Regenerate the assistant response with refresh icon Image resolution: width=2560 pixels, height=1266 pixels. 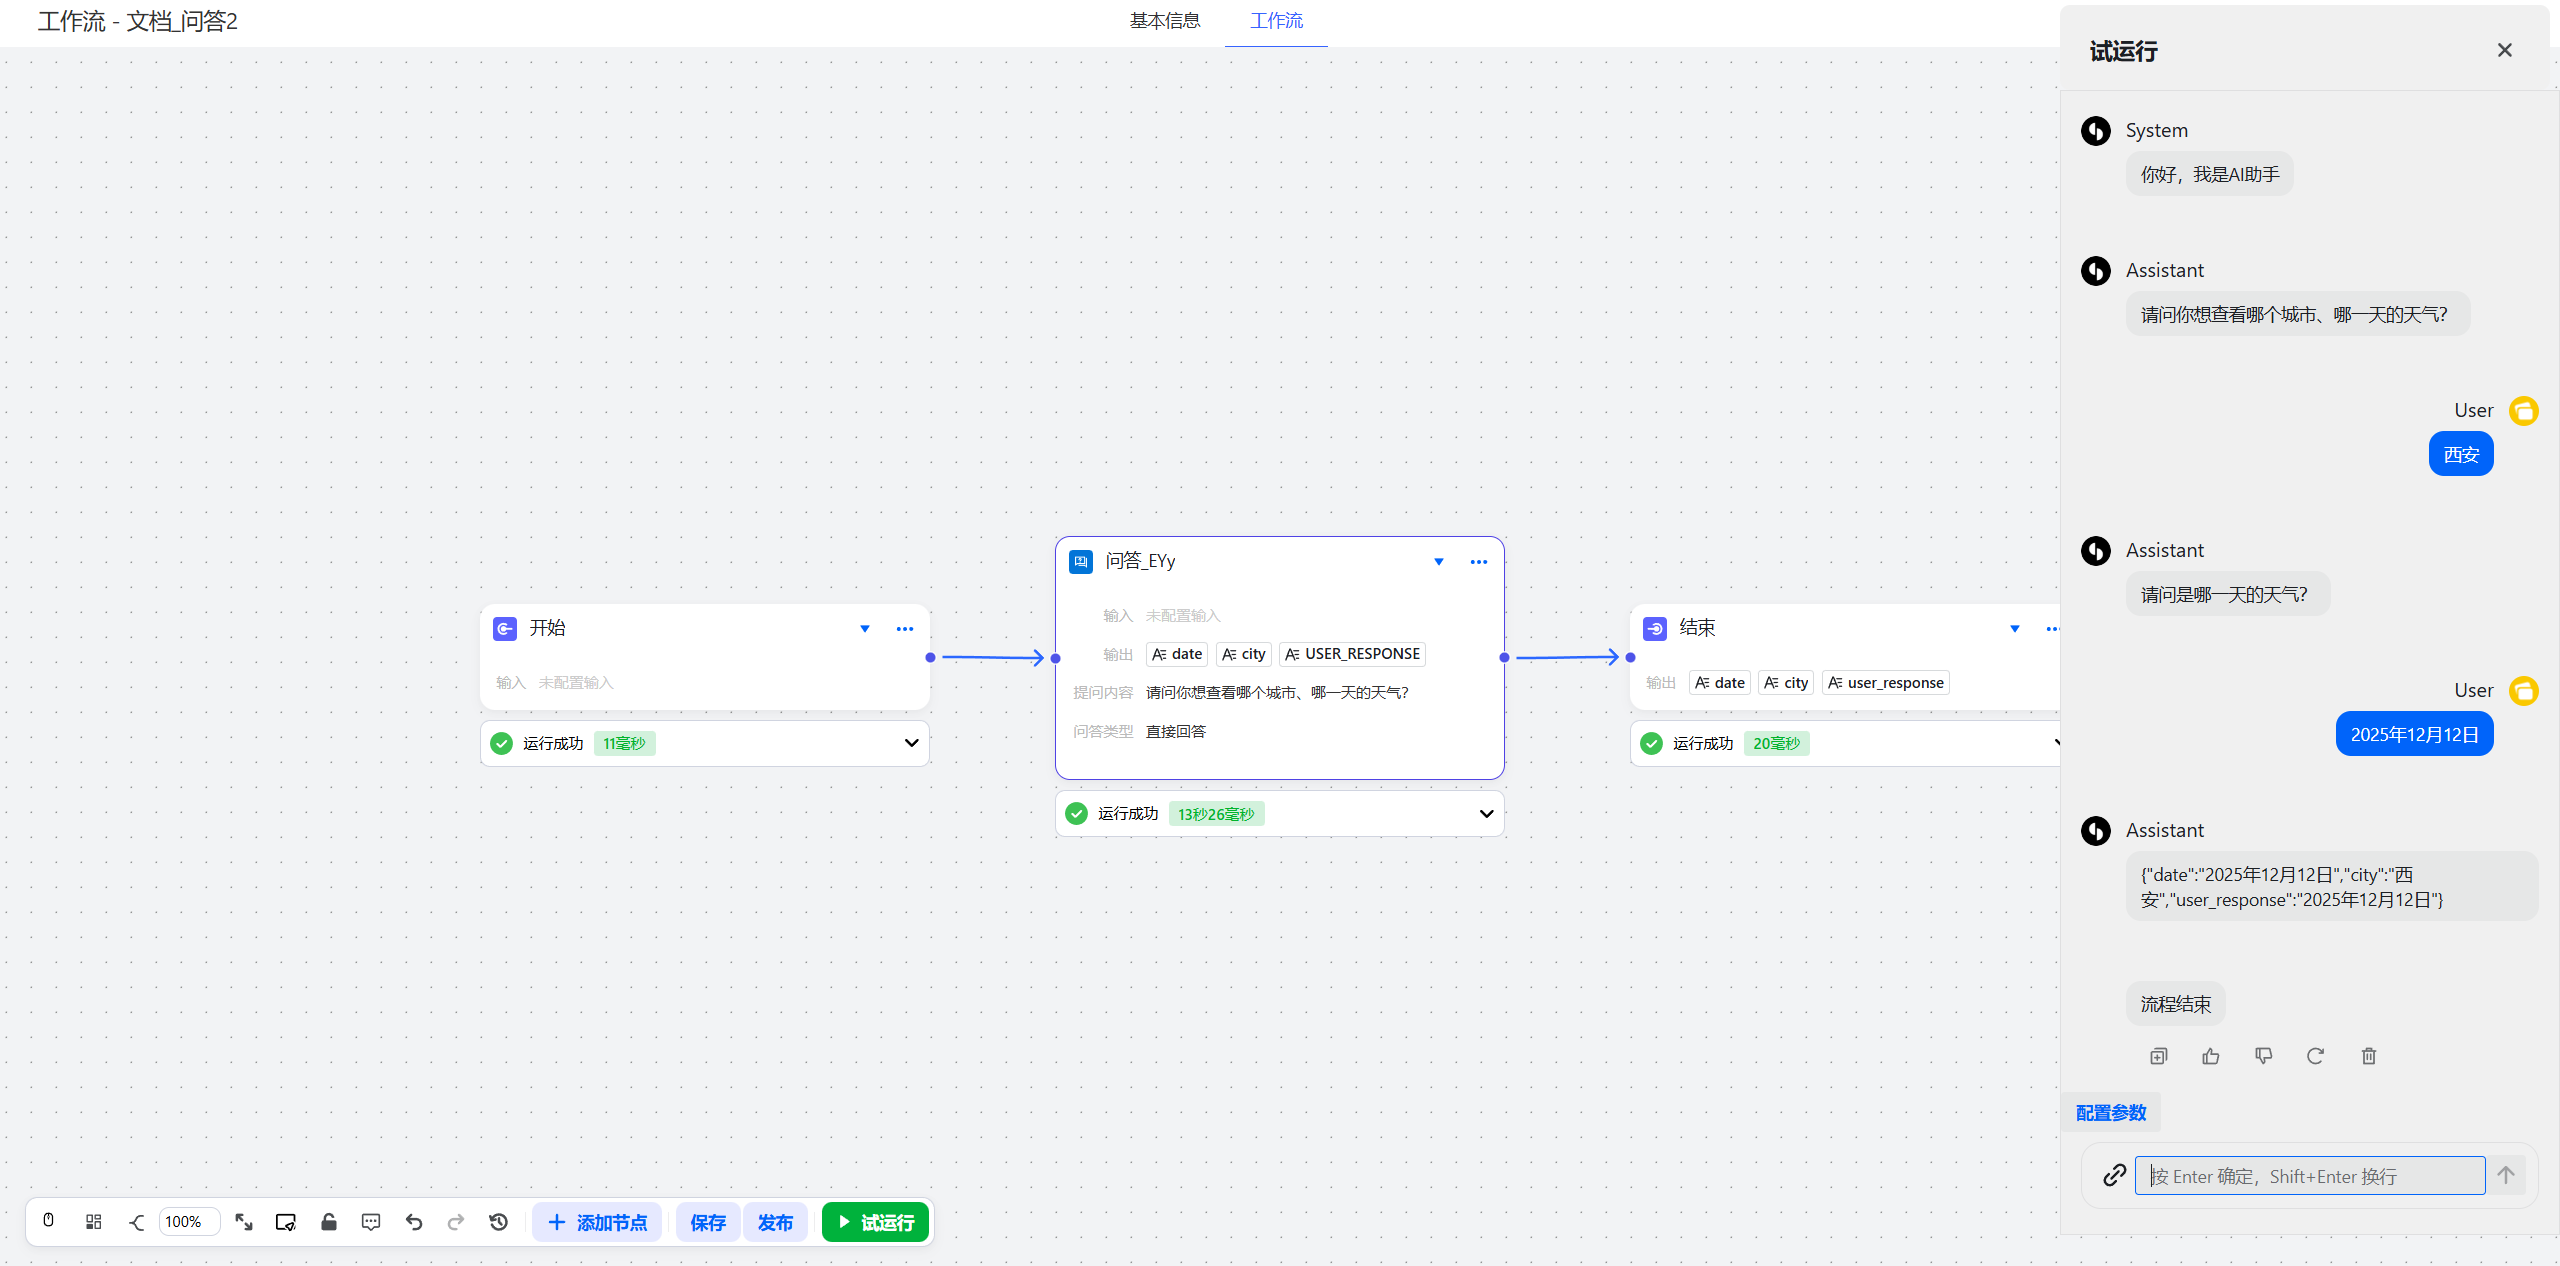pyautogui.click(x=2315, y=1056)
